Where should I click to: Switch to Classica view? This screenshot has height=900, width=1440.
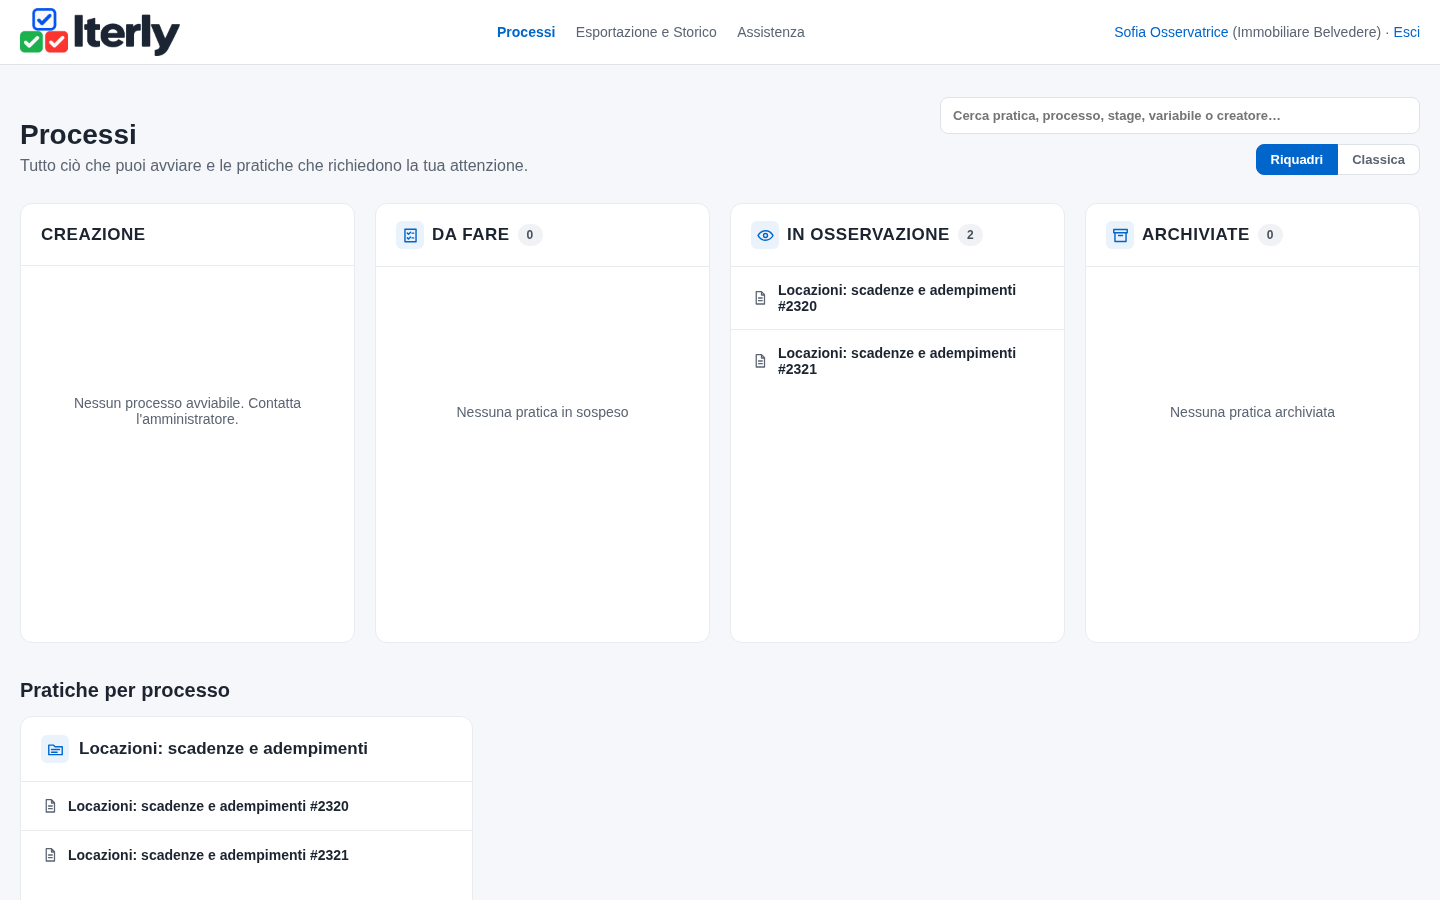click(x=1378, y=160)
